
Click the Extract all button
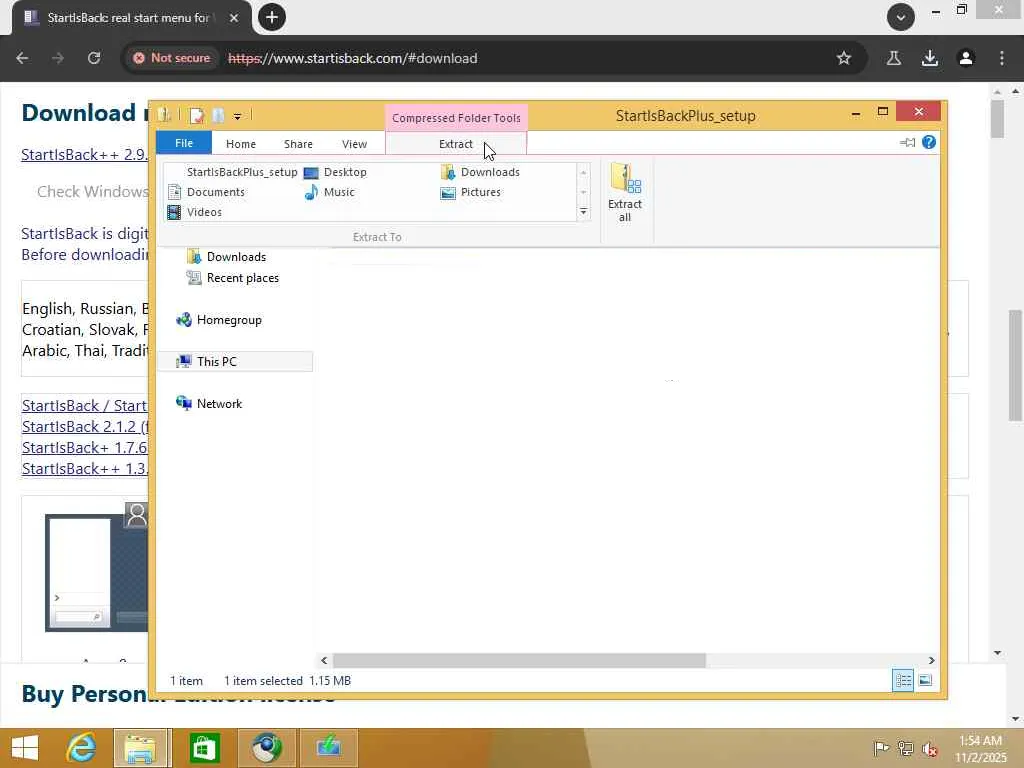click(x=625, y=193)
